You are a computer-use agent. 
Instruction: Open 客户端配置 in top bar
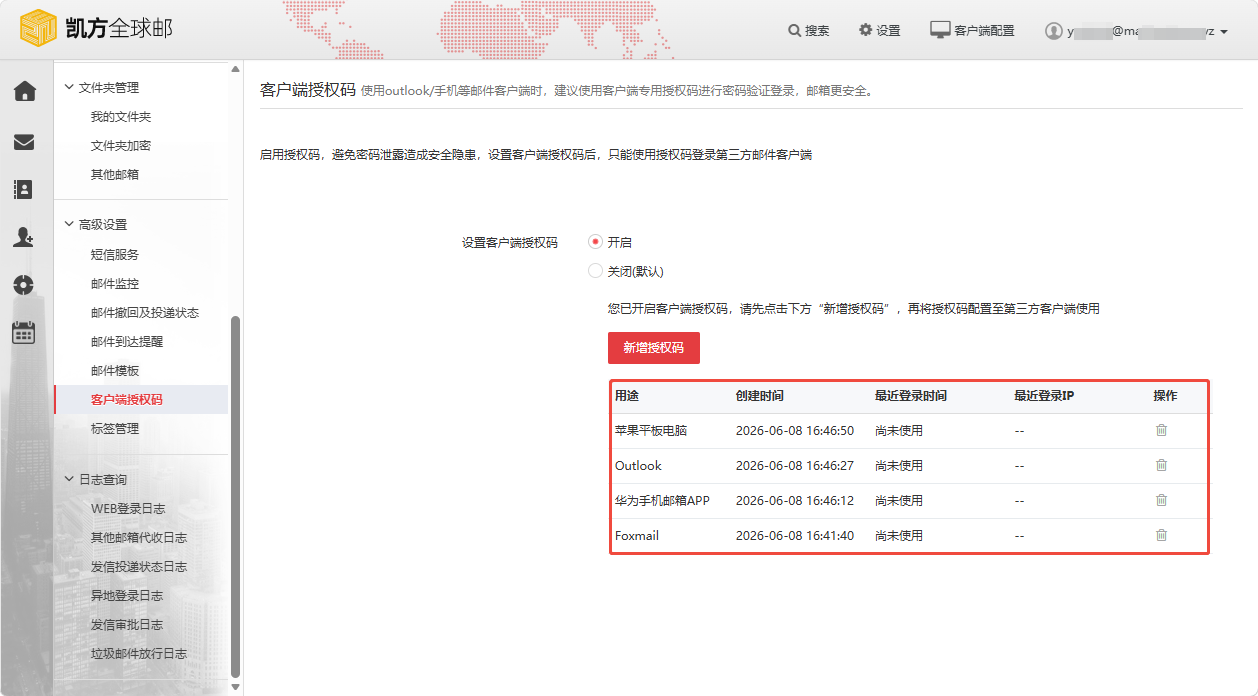(972, 31)
